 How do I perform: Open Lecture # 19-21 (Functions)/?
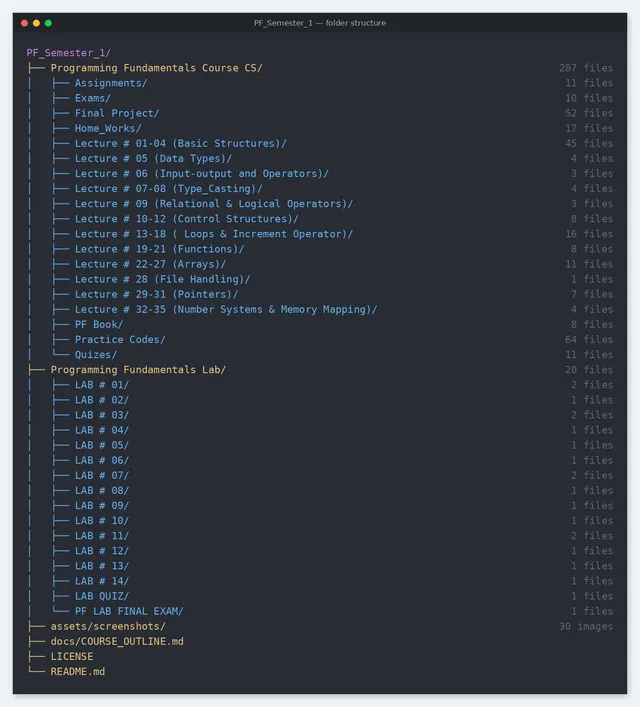coord(160,249)
